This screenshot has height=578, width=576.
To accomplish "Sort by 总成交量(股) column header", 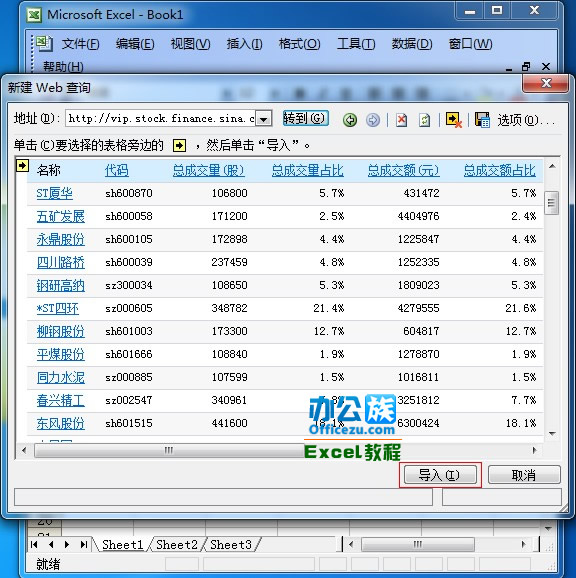I will pos(209,170).
